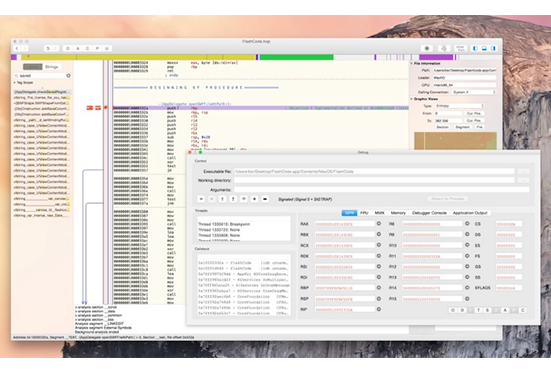Click the RAX register value field
Viewport: 551px width, 371px height.
coord(345,224)
